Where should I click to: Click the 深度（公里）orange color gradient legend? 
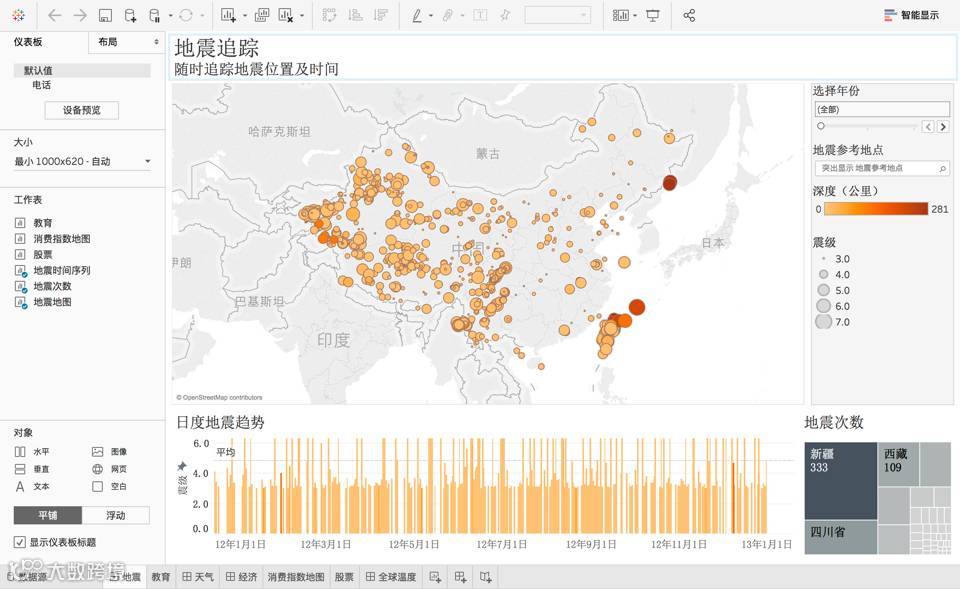876,209
